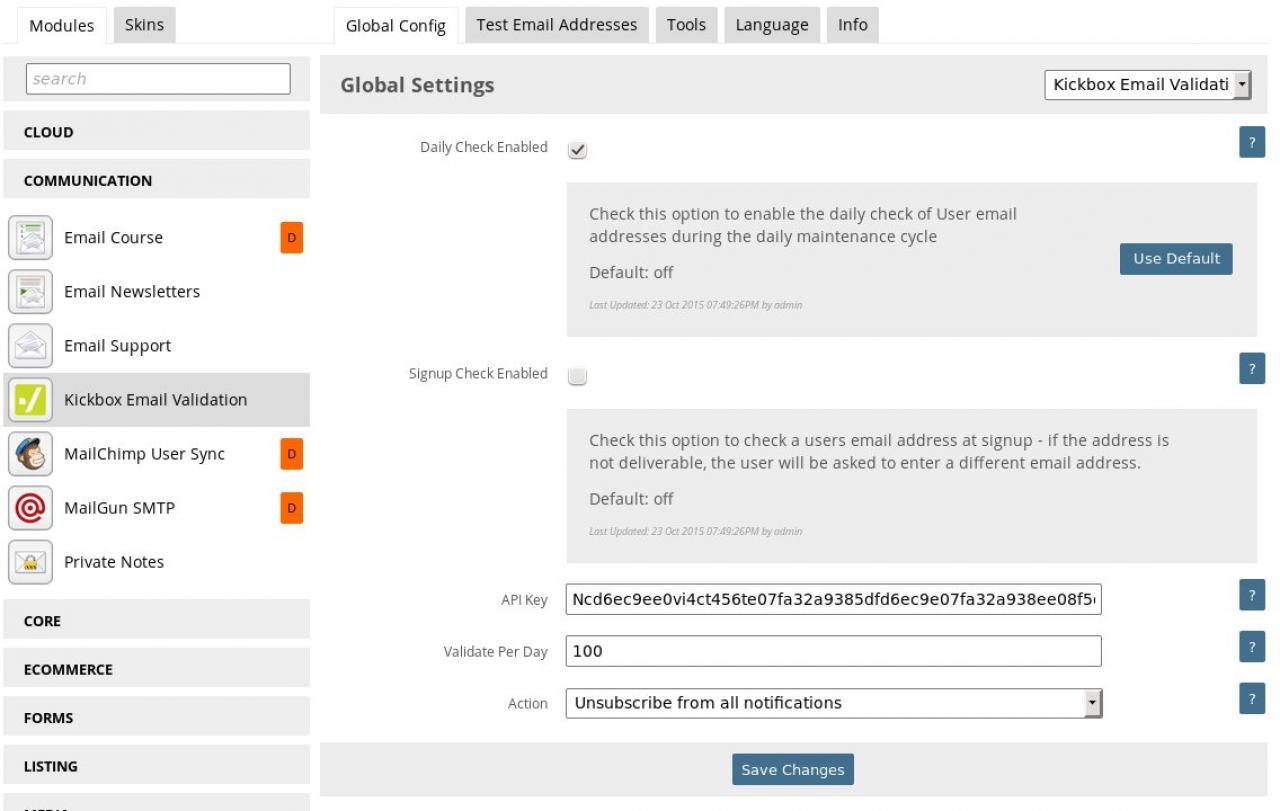Open the Kickbox Email Validation module dropdown
The image size is (1280, 811).
pyautogui.click(x=1147, y=85)
